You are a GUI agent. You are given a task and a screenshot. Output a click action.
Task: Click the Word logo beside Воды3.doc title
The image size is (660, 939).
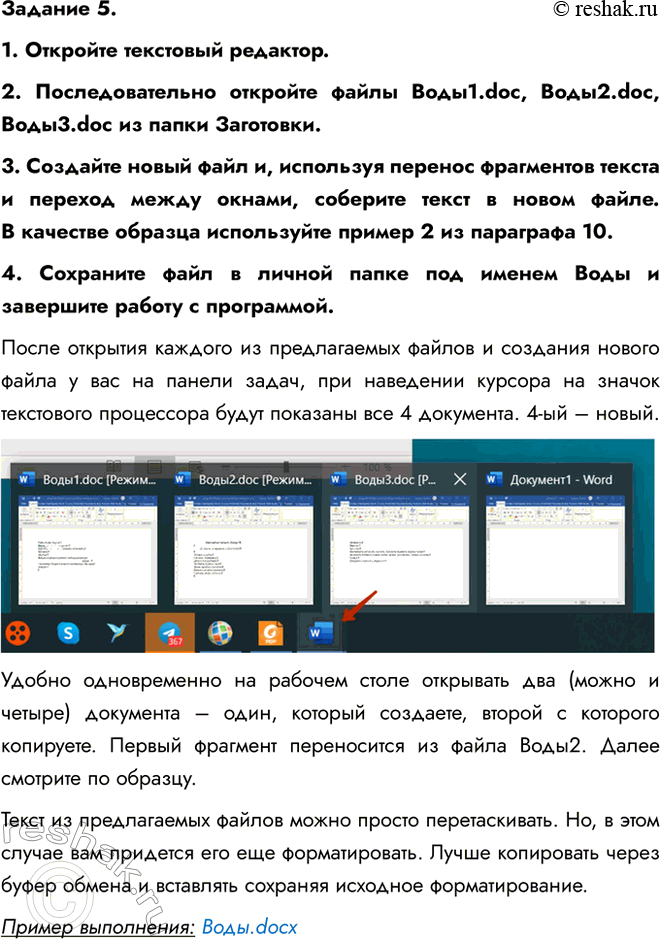click(x=337, y=480)
